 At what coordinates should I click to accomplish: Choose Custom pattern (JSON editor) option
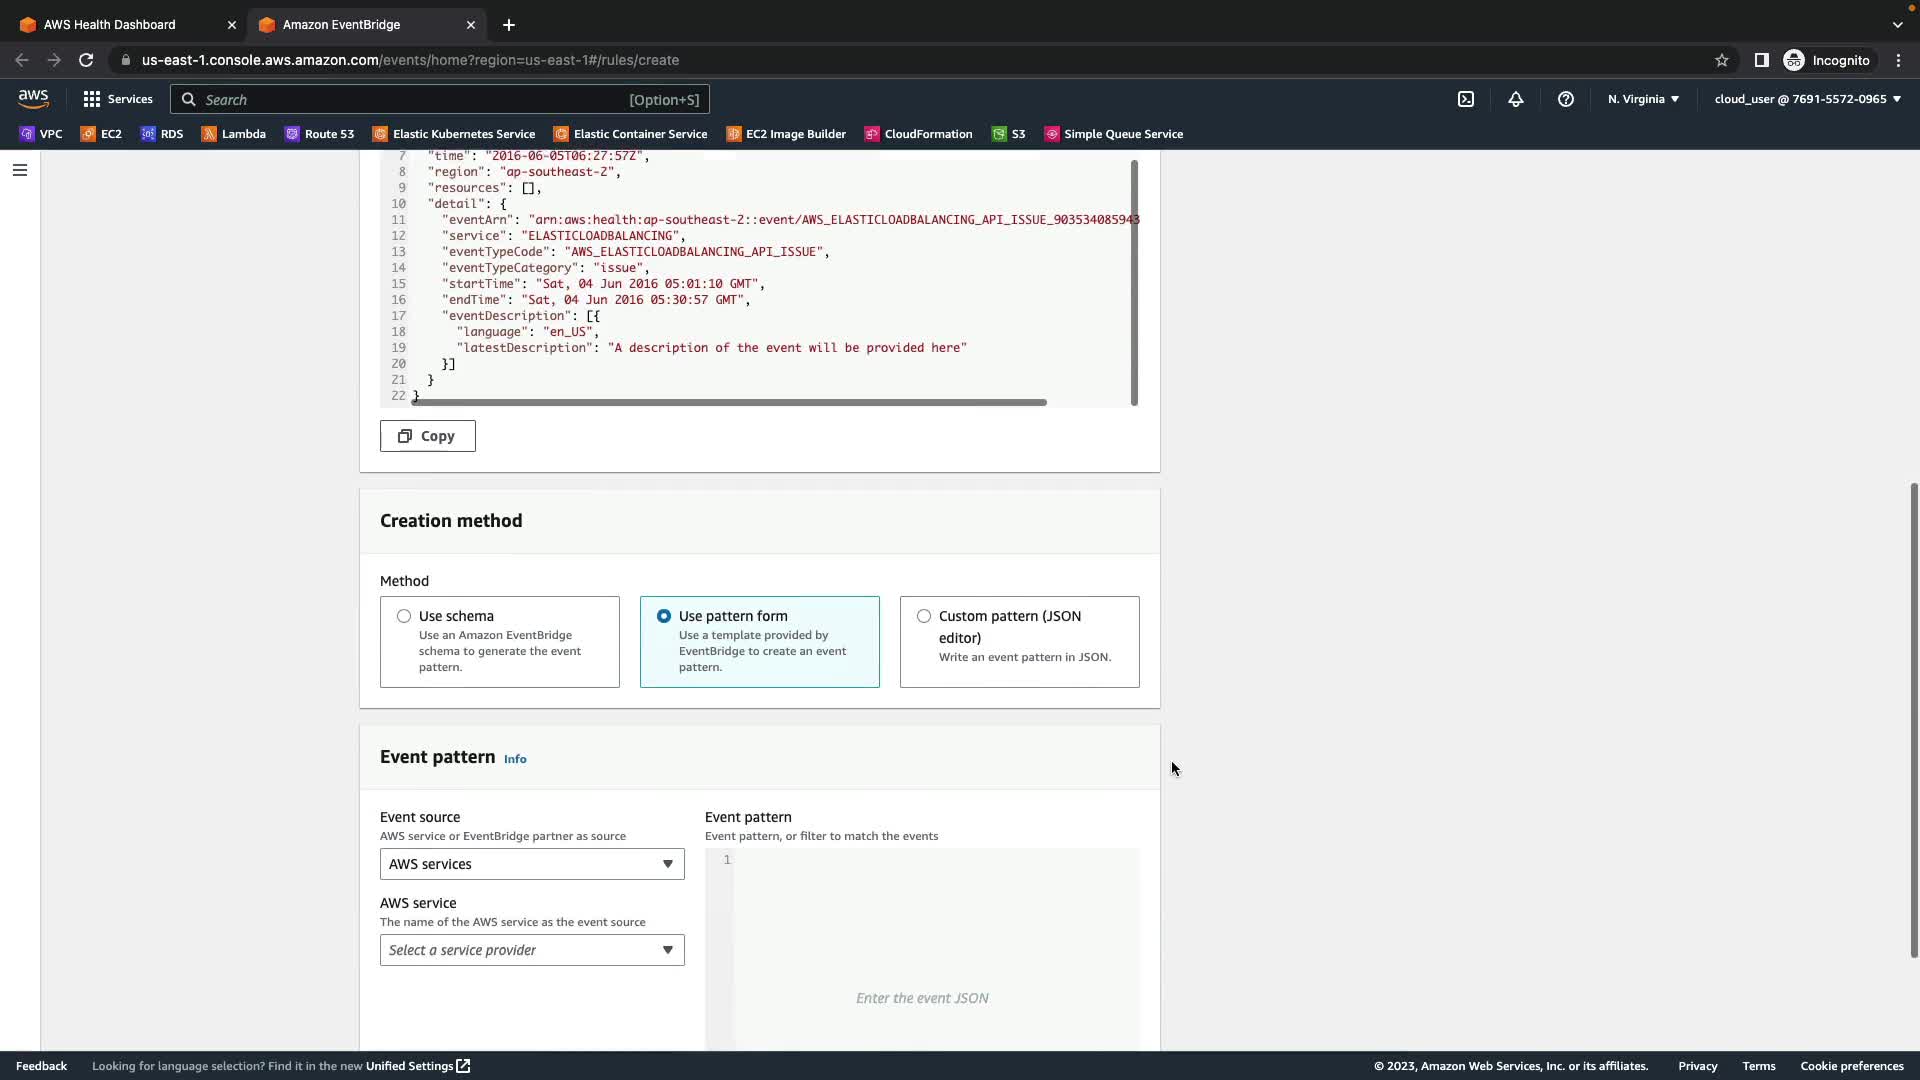924,616
